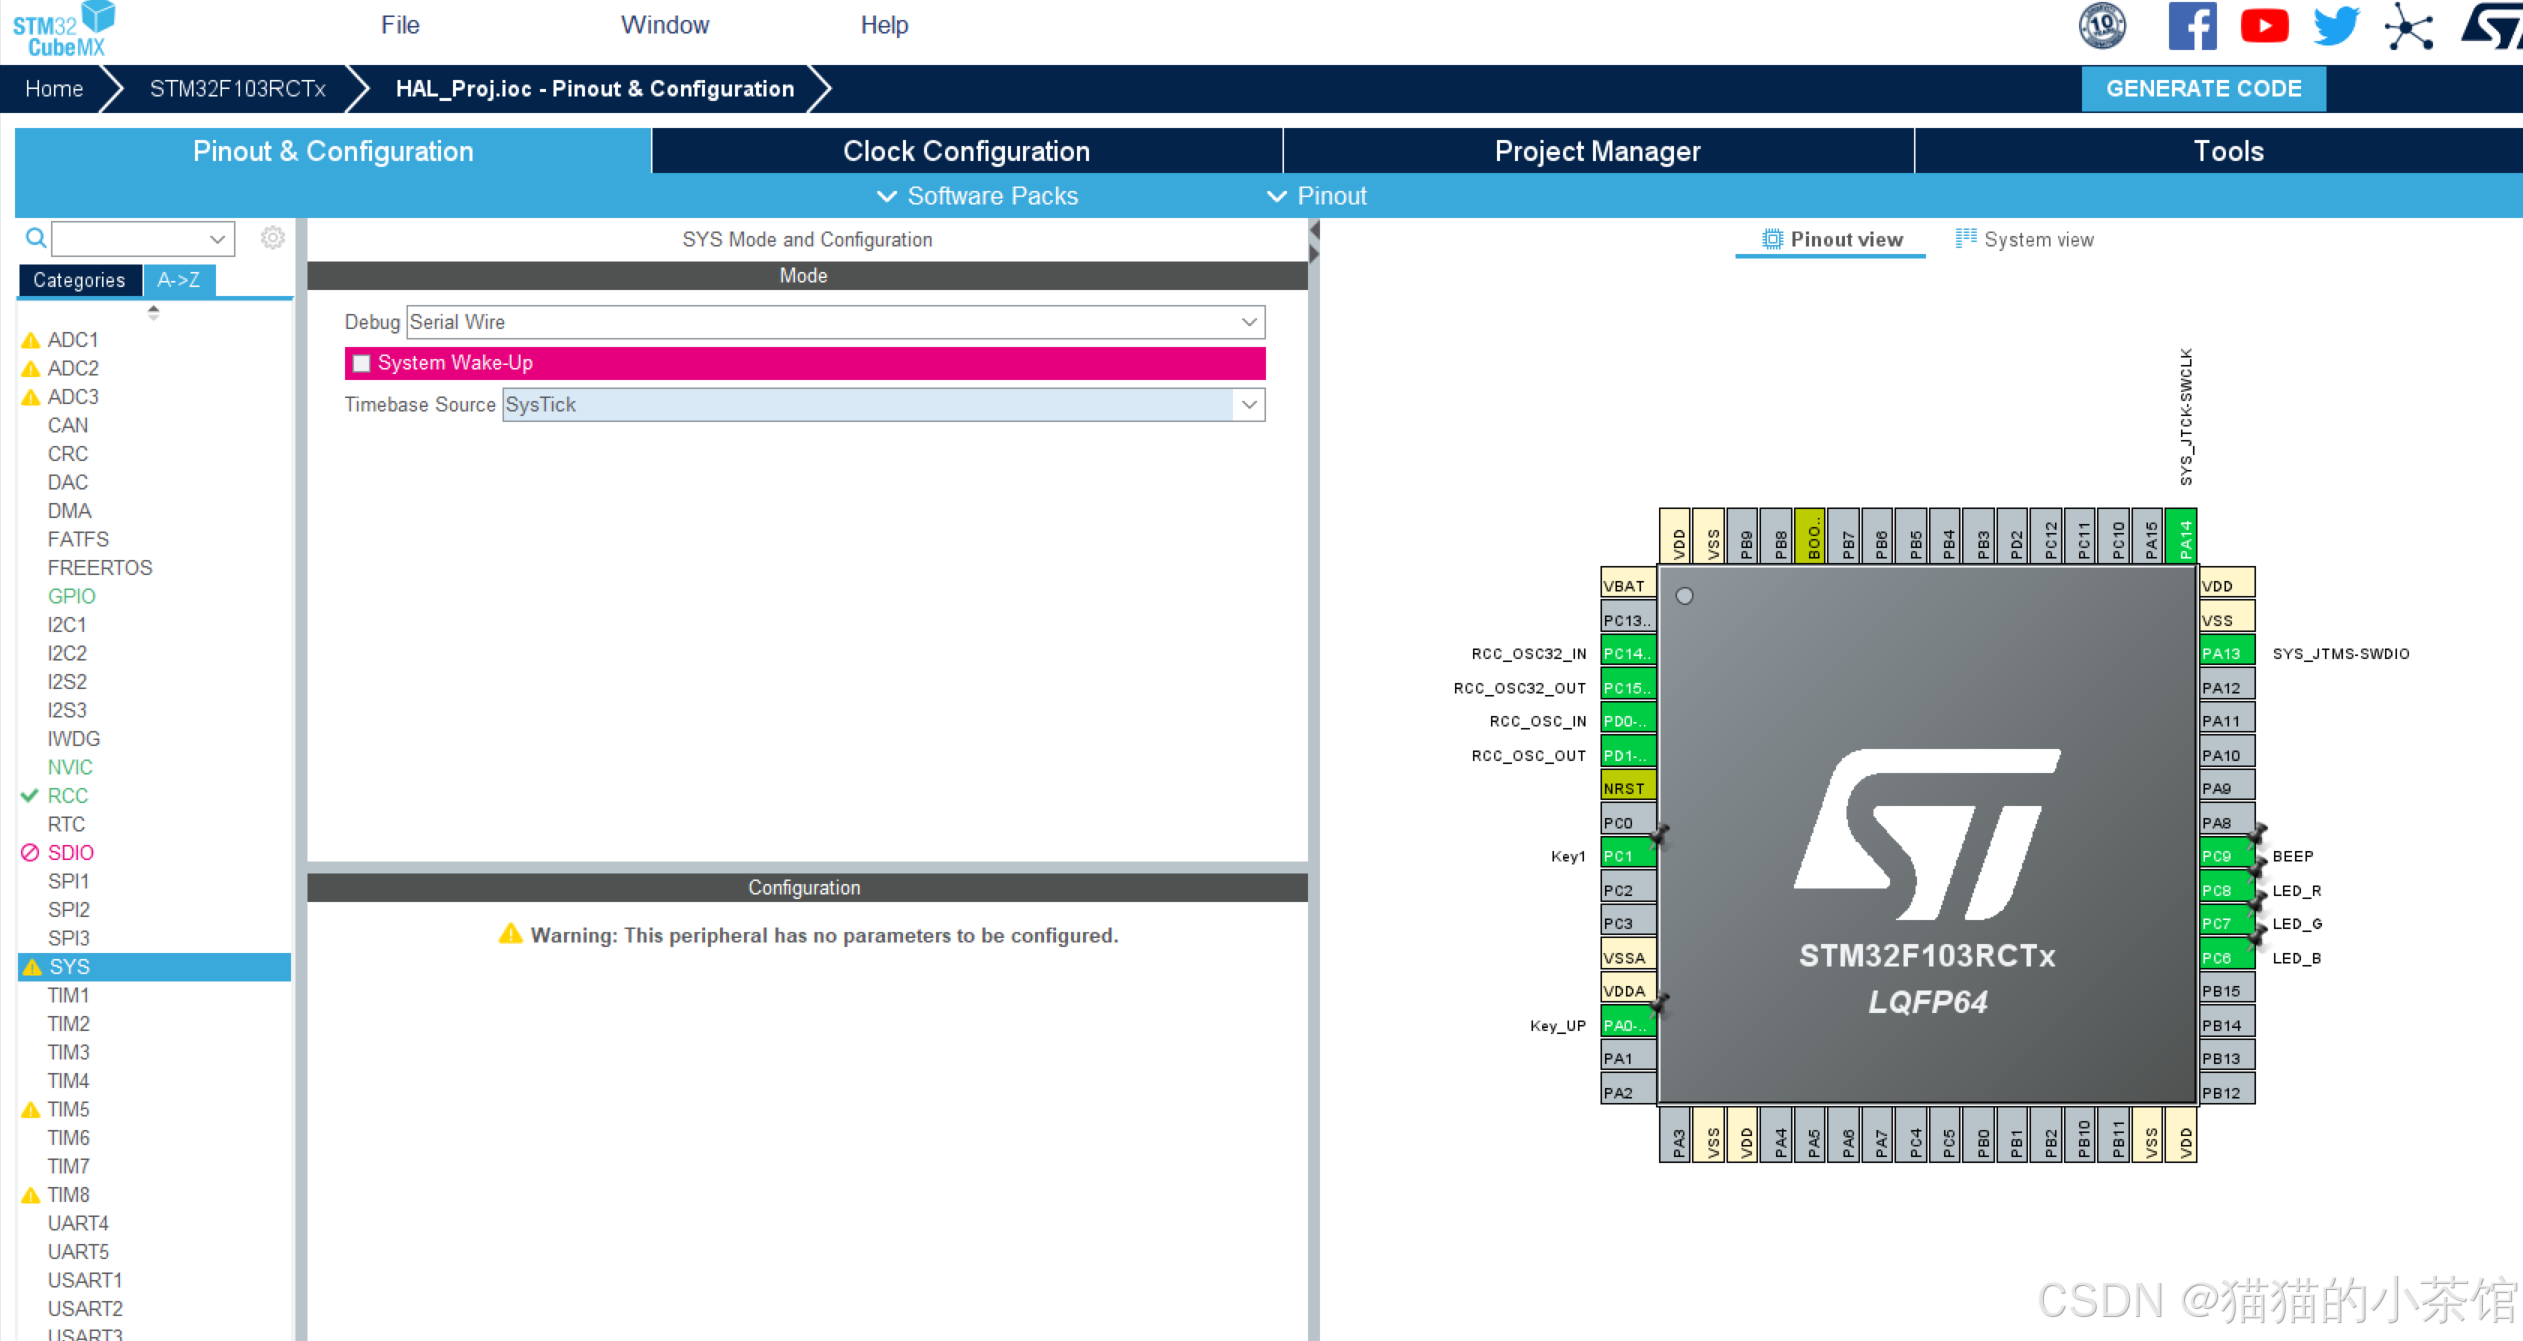Select USART1 in peripheral list
Screen dimensions: 2523x1341
85,1280
